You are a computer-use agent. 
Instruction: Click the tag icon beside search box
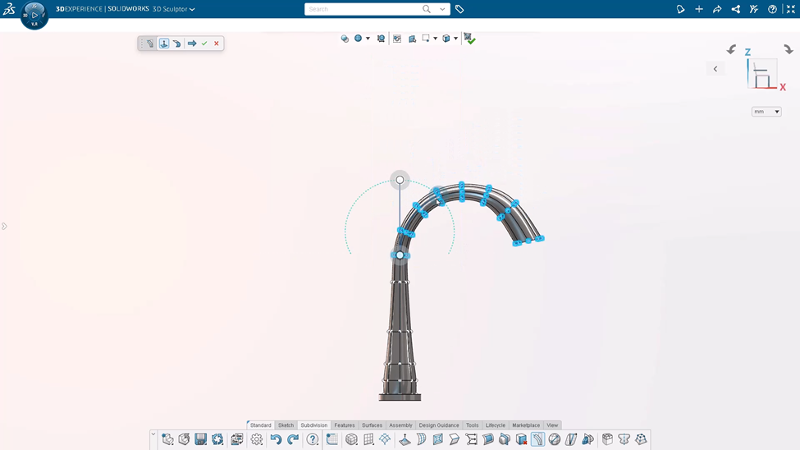click(459, 9)
